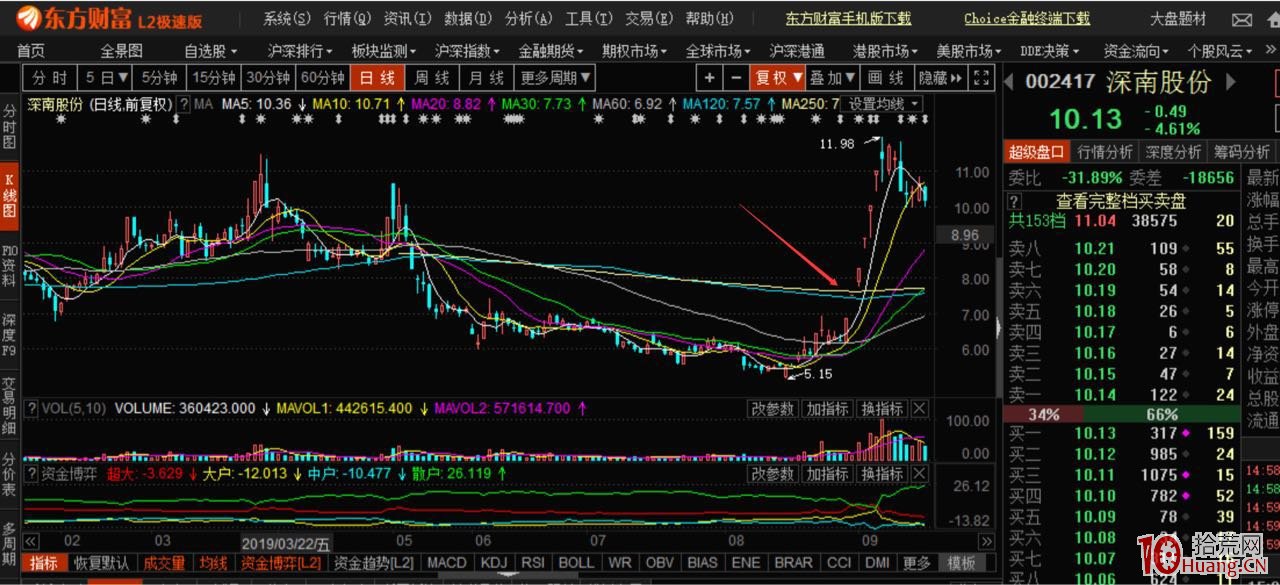Select MACD indicator tab

(447, 563)
